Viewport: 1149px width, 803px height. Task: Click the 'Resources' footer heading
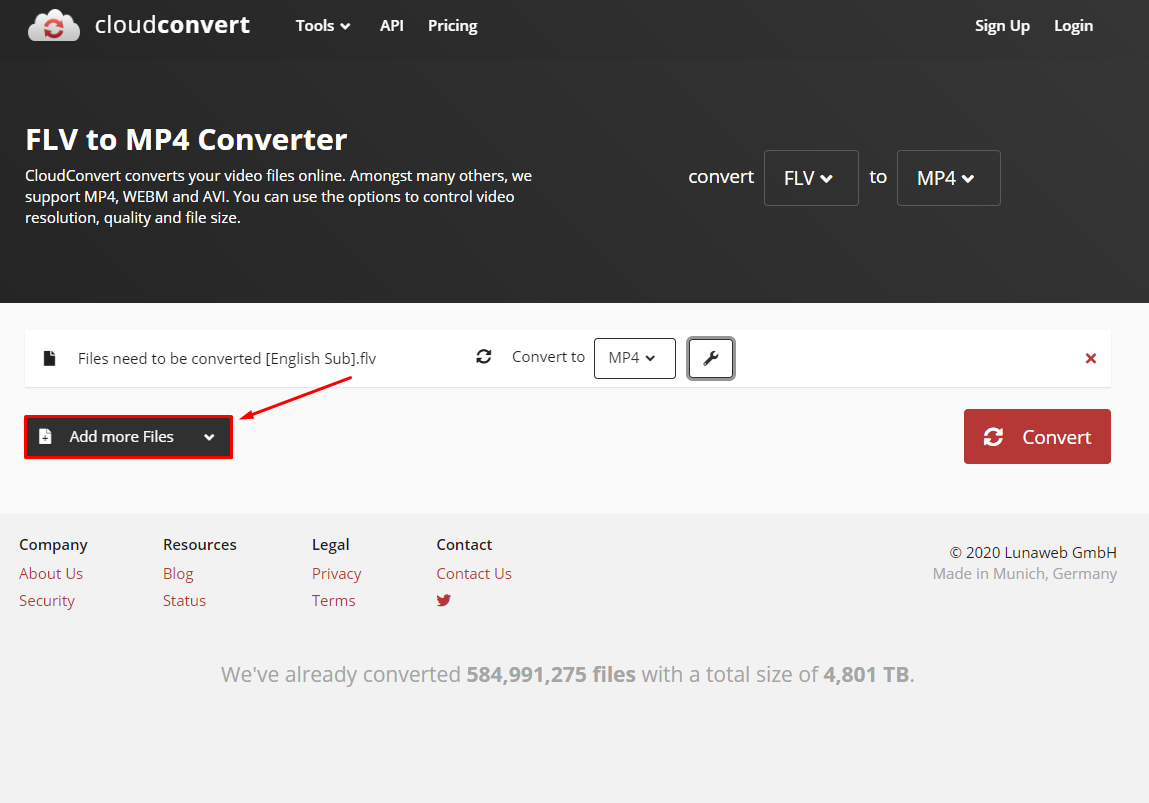[x=199, y=544]
